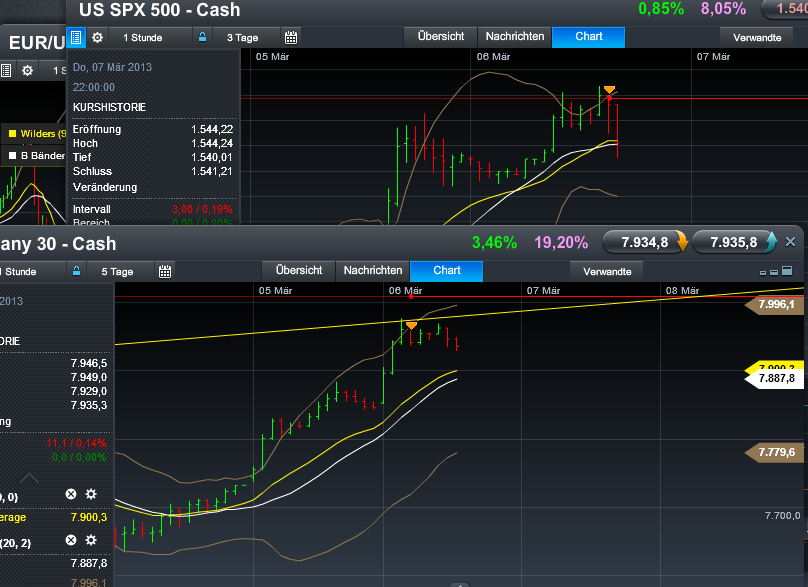The height and width of the screenshot is (587, 808).
Task: Open the 3 Tage range dropdown
Action: [x=243, y=37]
